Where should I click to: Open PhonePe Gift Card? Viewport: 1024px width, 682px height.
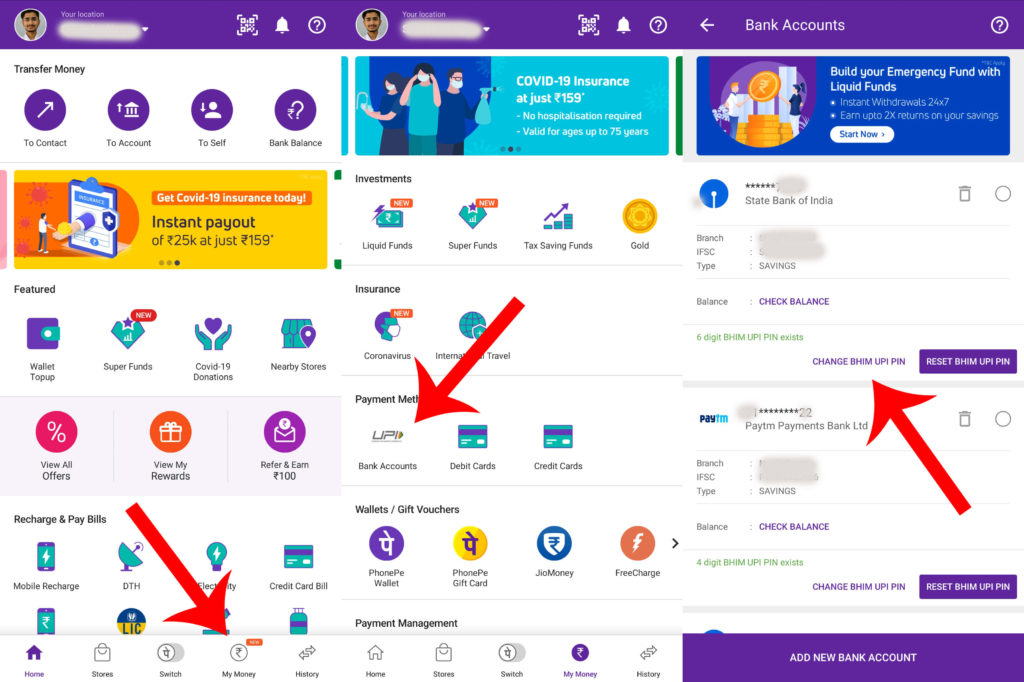pyautogui.click(x=470, y=544)
